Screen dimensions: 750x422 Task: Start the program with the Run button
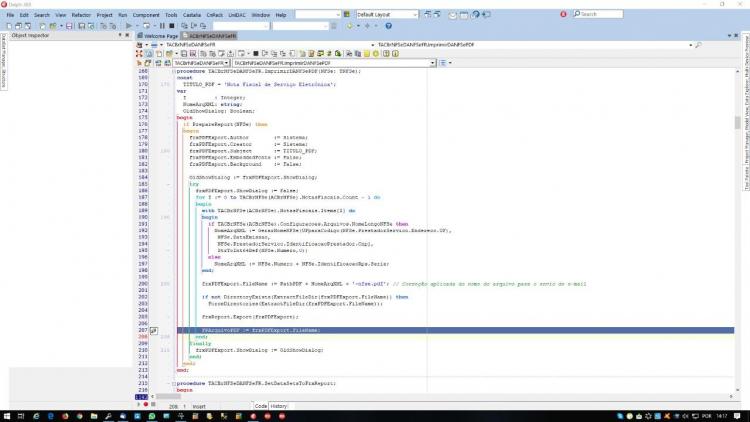[x=129, y=26]
